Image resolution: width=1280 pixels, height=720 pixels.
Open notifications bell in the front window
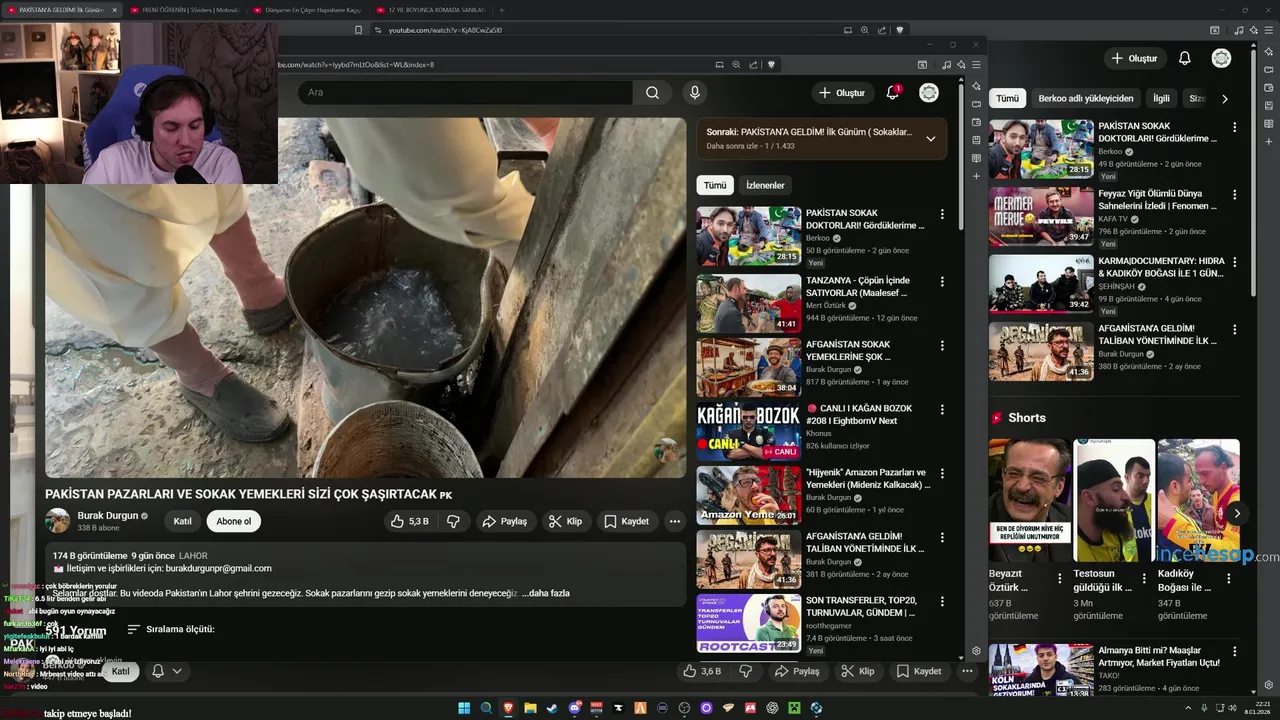[x=893, y=93]
